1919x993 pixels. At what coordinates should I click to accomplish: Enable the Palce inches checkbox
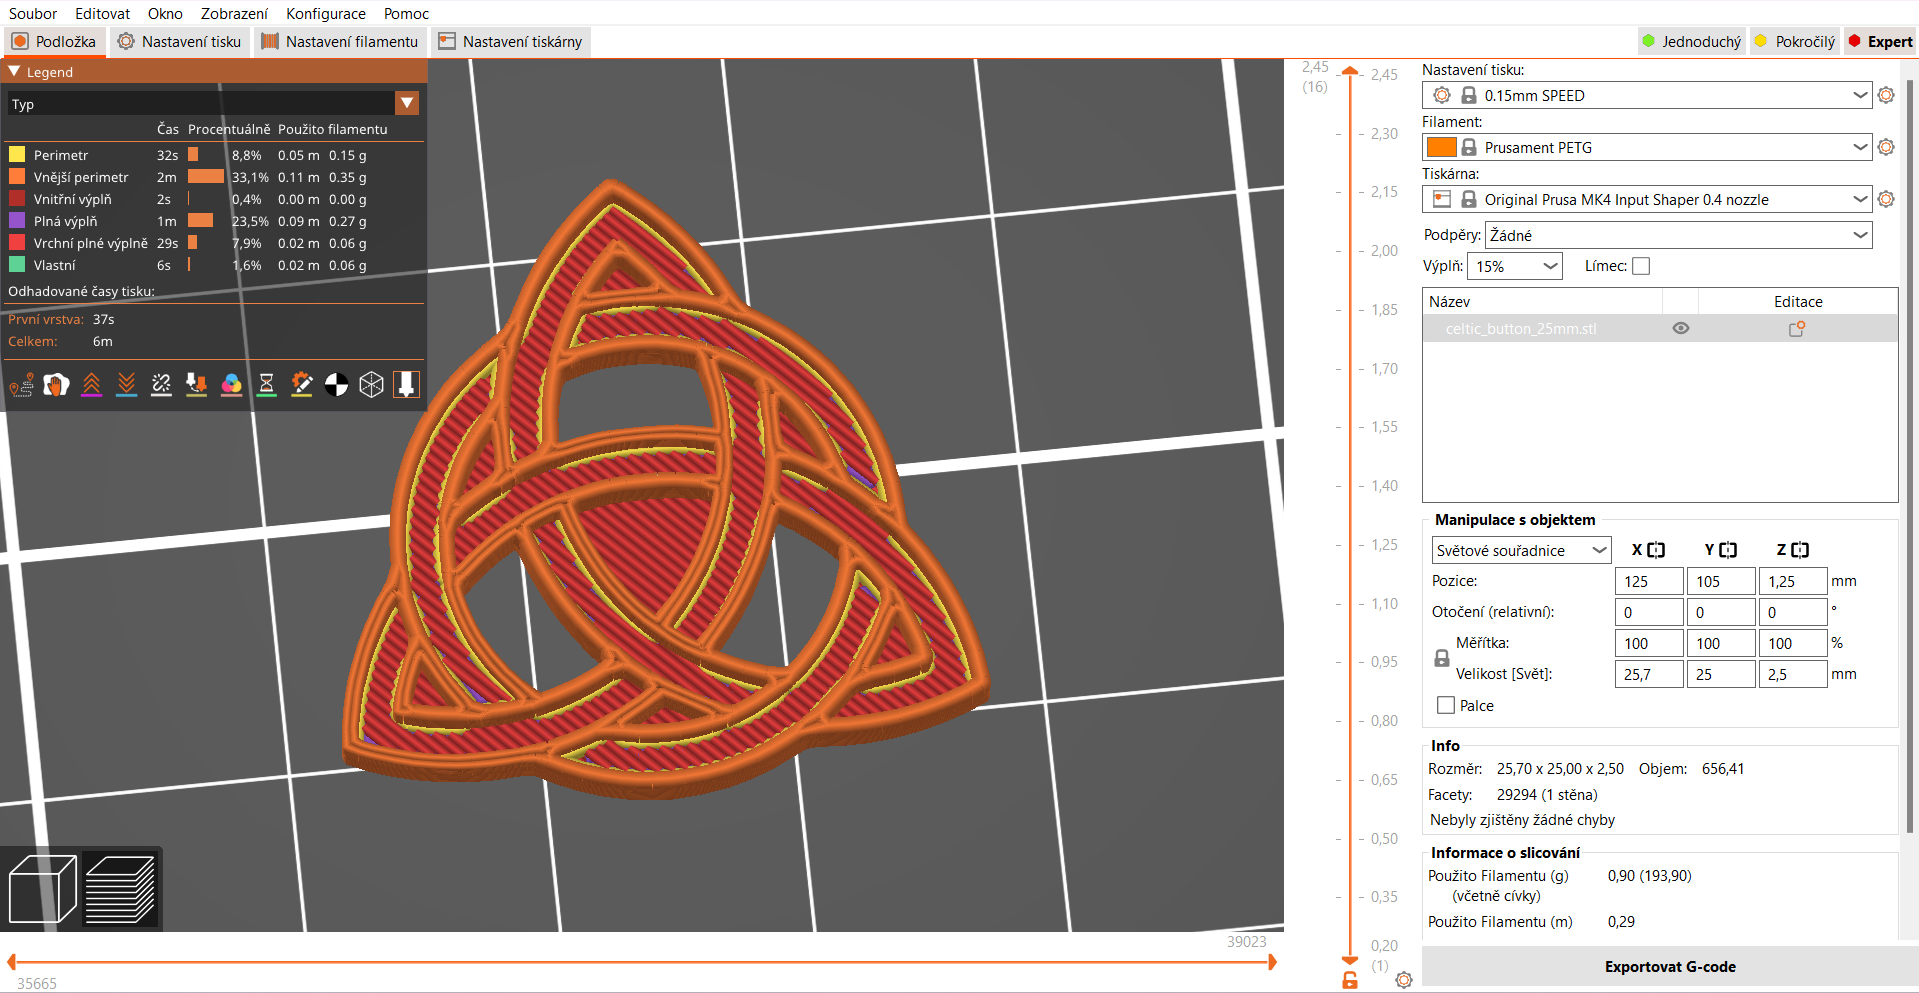1446,705
